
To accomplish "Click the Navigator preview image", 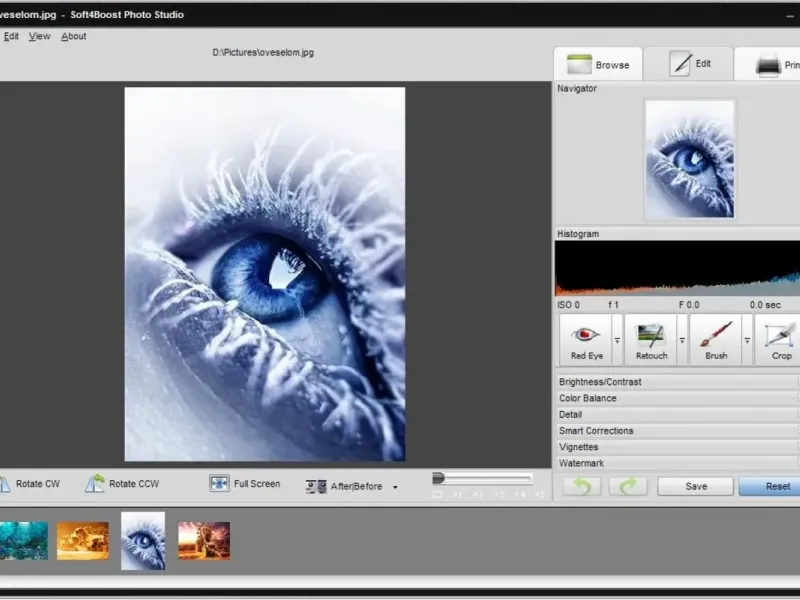I will coord(690,159).
